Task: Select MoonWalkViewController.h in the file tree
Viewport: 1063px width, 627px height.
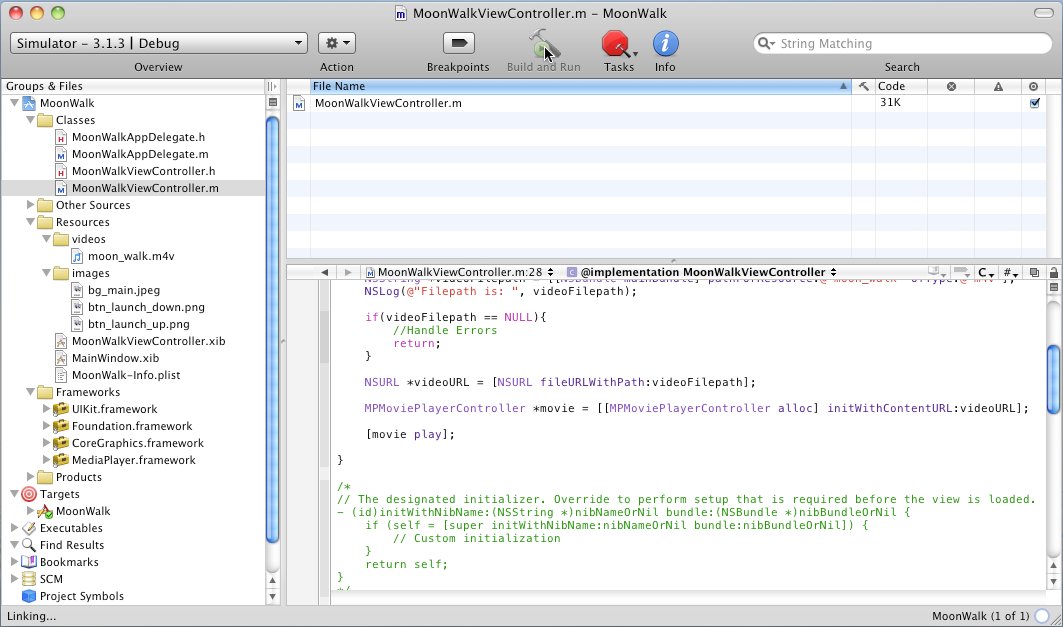Action: click(144, 171)
